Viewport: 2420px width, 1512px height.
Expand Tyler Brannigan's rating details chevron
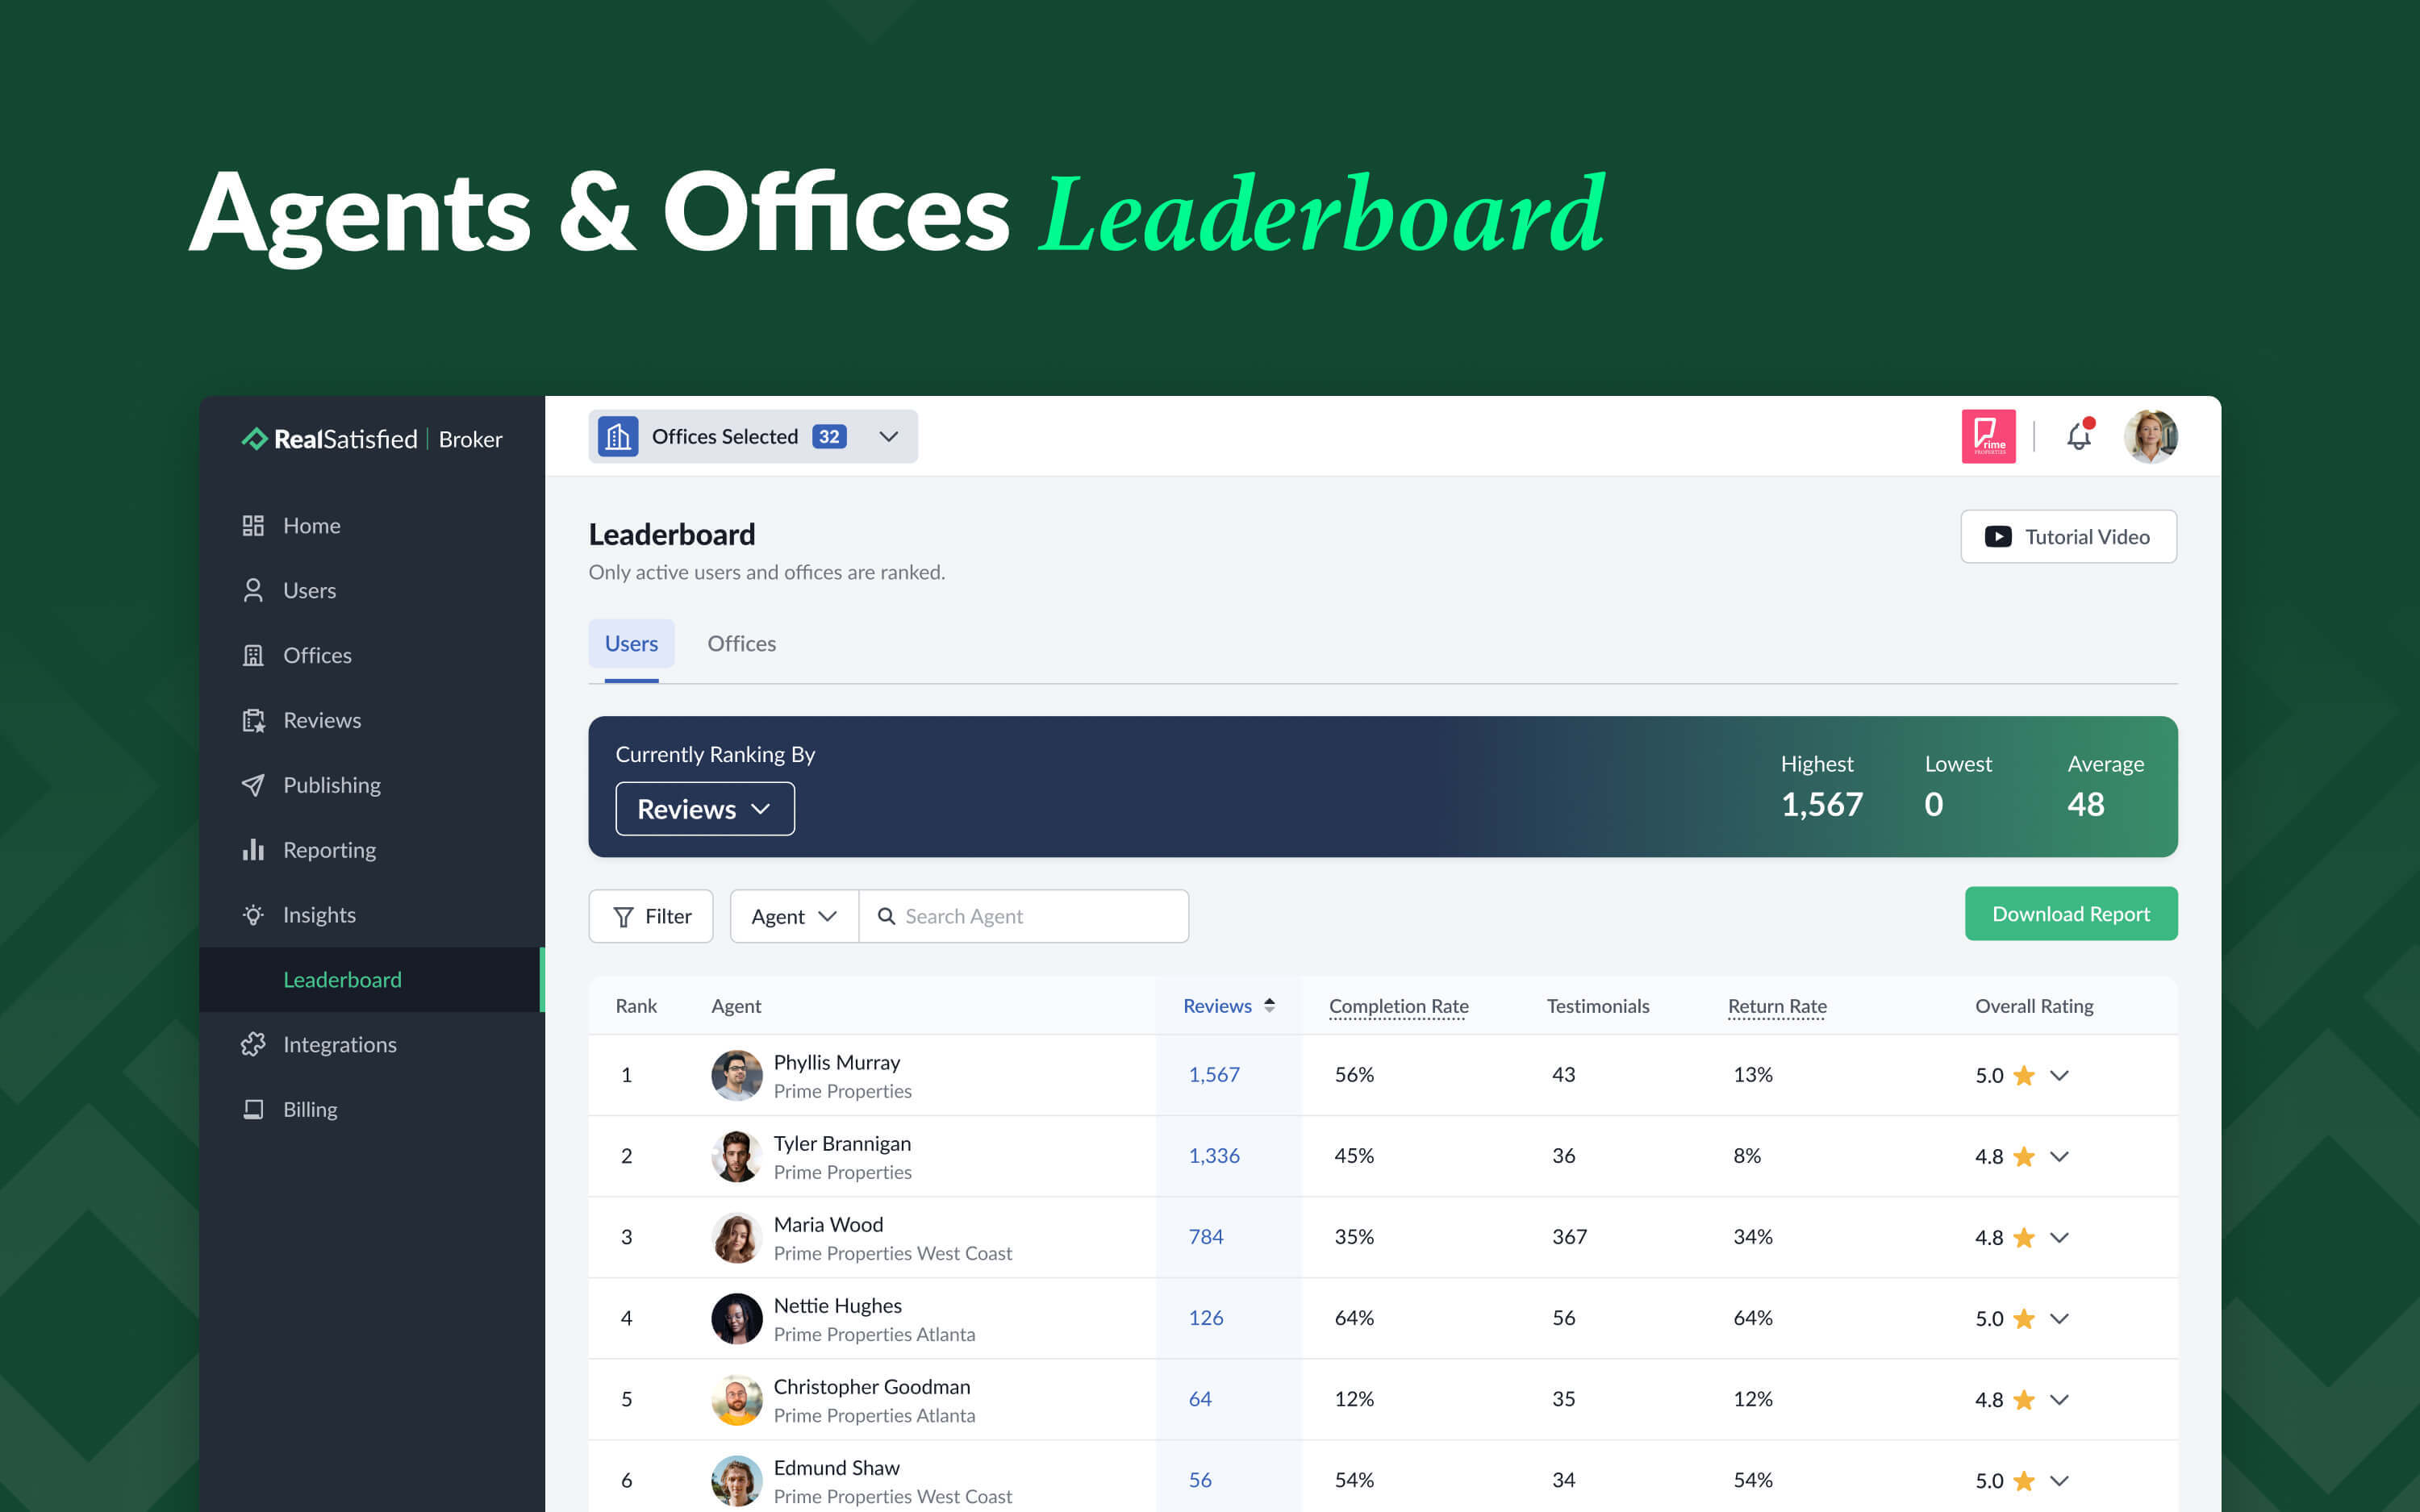coord(2059,1157)
